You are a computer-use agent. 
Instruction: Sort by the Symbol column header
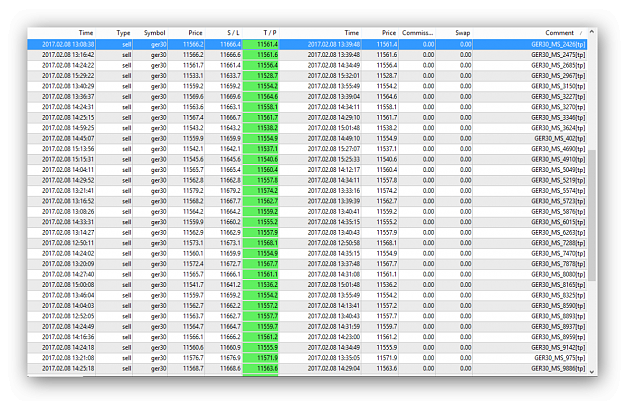(x=154, y=33)
